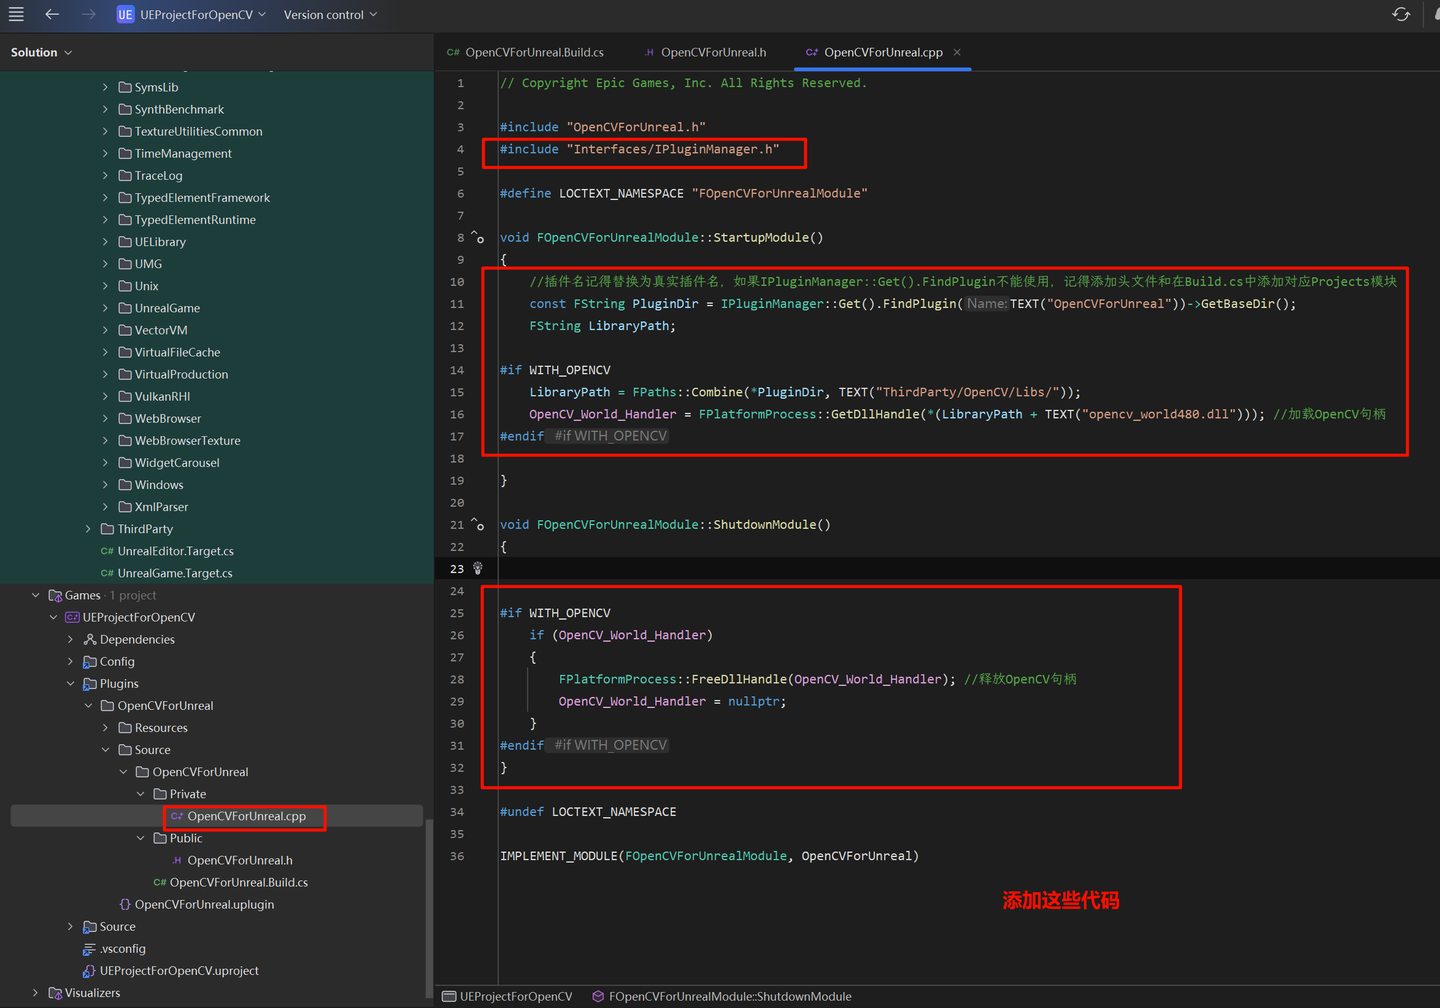This screenshot has width=1440, height=1008.
Task: Select UEProjectForOpenCV.uproject in tree
Action: tap(179, 971)
